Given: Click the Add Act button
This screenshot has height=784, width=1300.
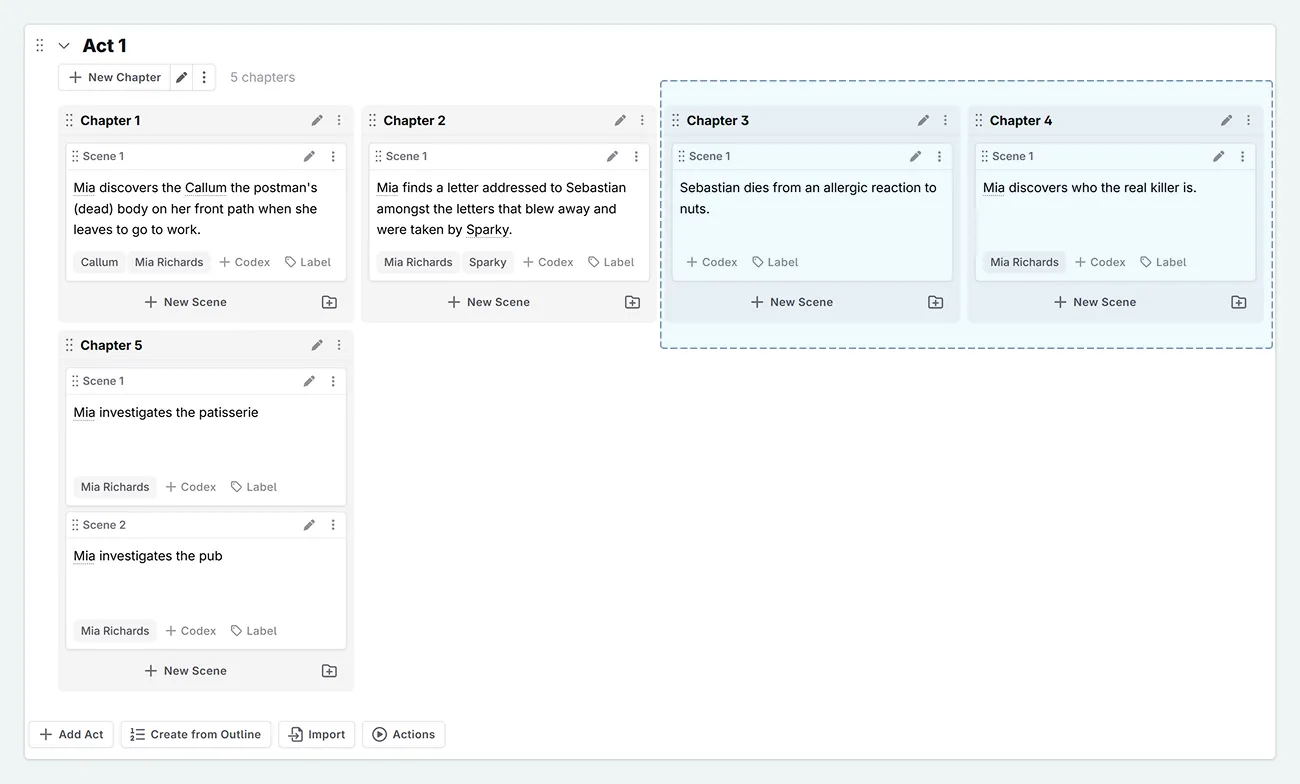Looking at the screenshot, I should click(70, 734).
